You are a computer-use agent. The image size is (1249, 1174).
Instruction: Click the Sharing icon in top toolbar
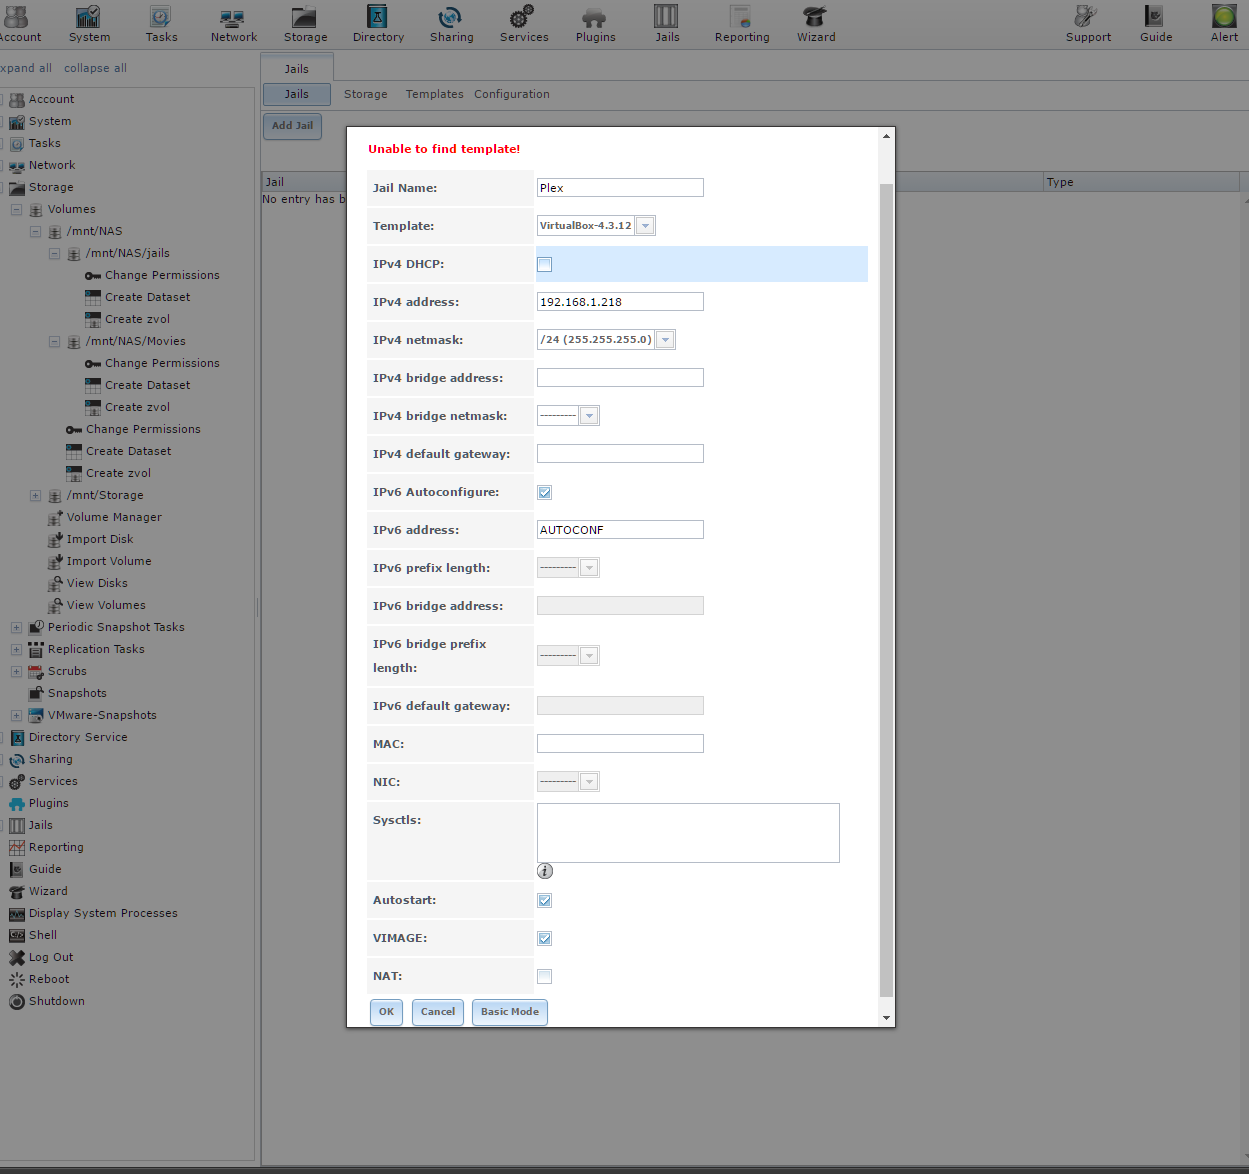(x=451, y=18)
